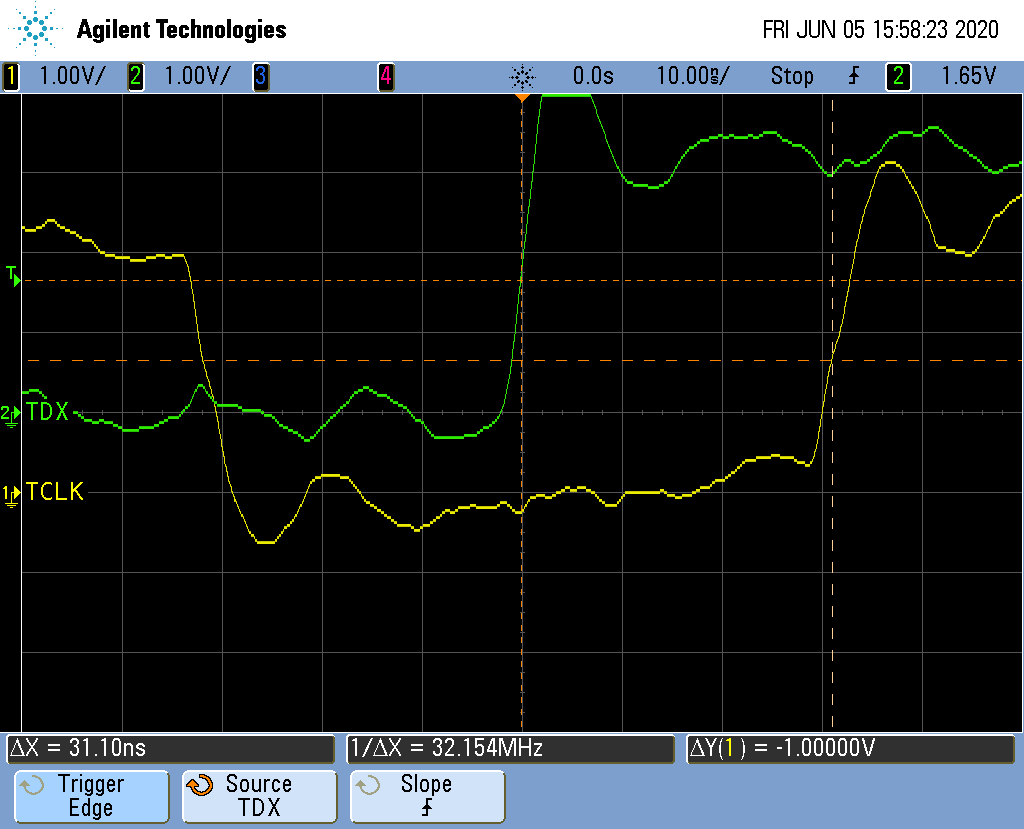The width and height of the screenshot is (1024, 829).
Task: Click the 10.00 ns timebase setting
Action: pyautogui.click(x=692, y=76)
